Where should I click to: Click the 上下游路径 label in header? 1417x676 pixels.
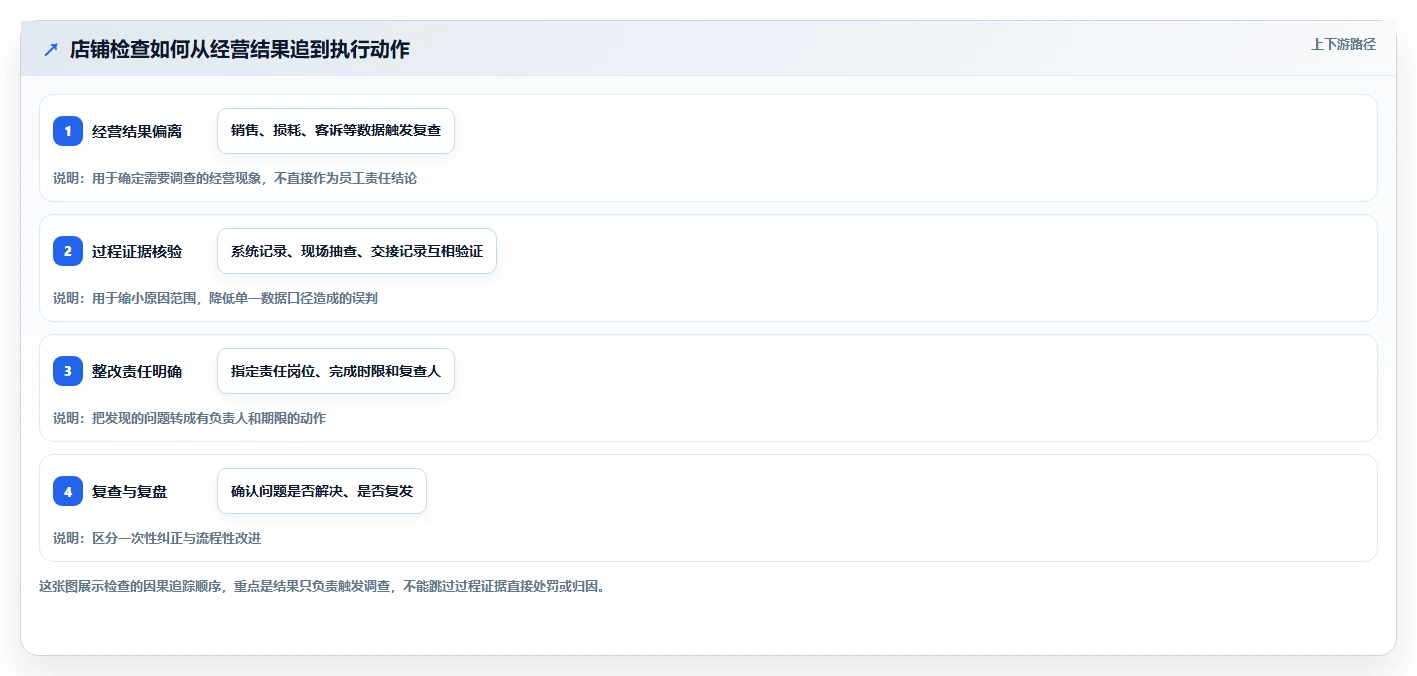coord(1343,44)
